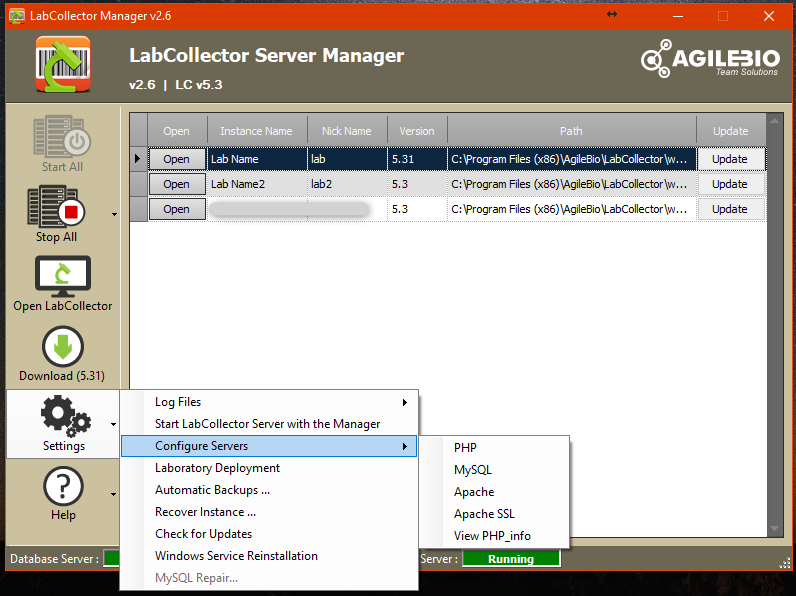Select the row marker arrow for Lab Name

[138, 159]
